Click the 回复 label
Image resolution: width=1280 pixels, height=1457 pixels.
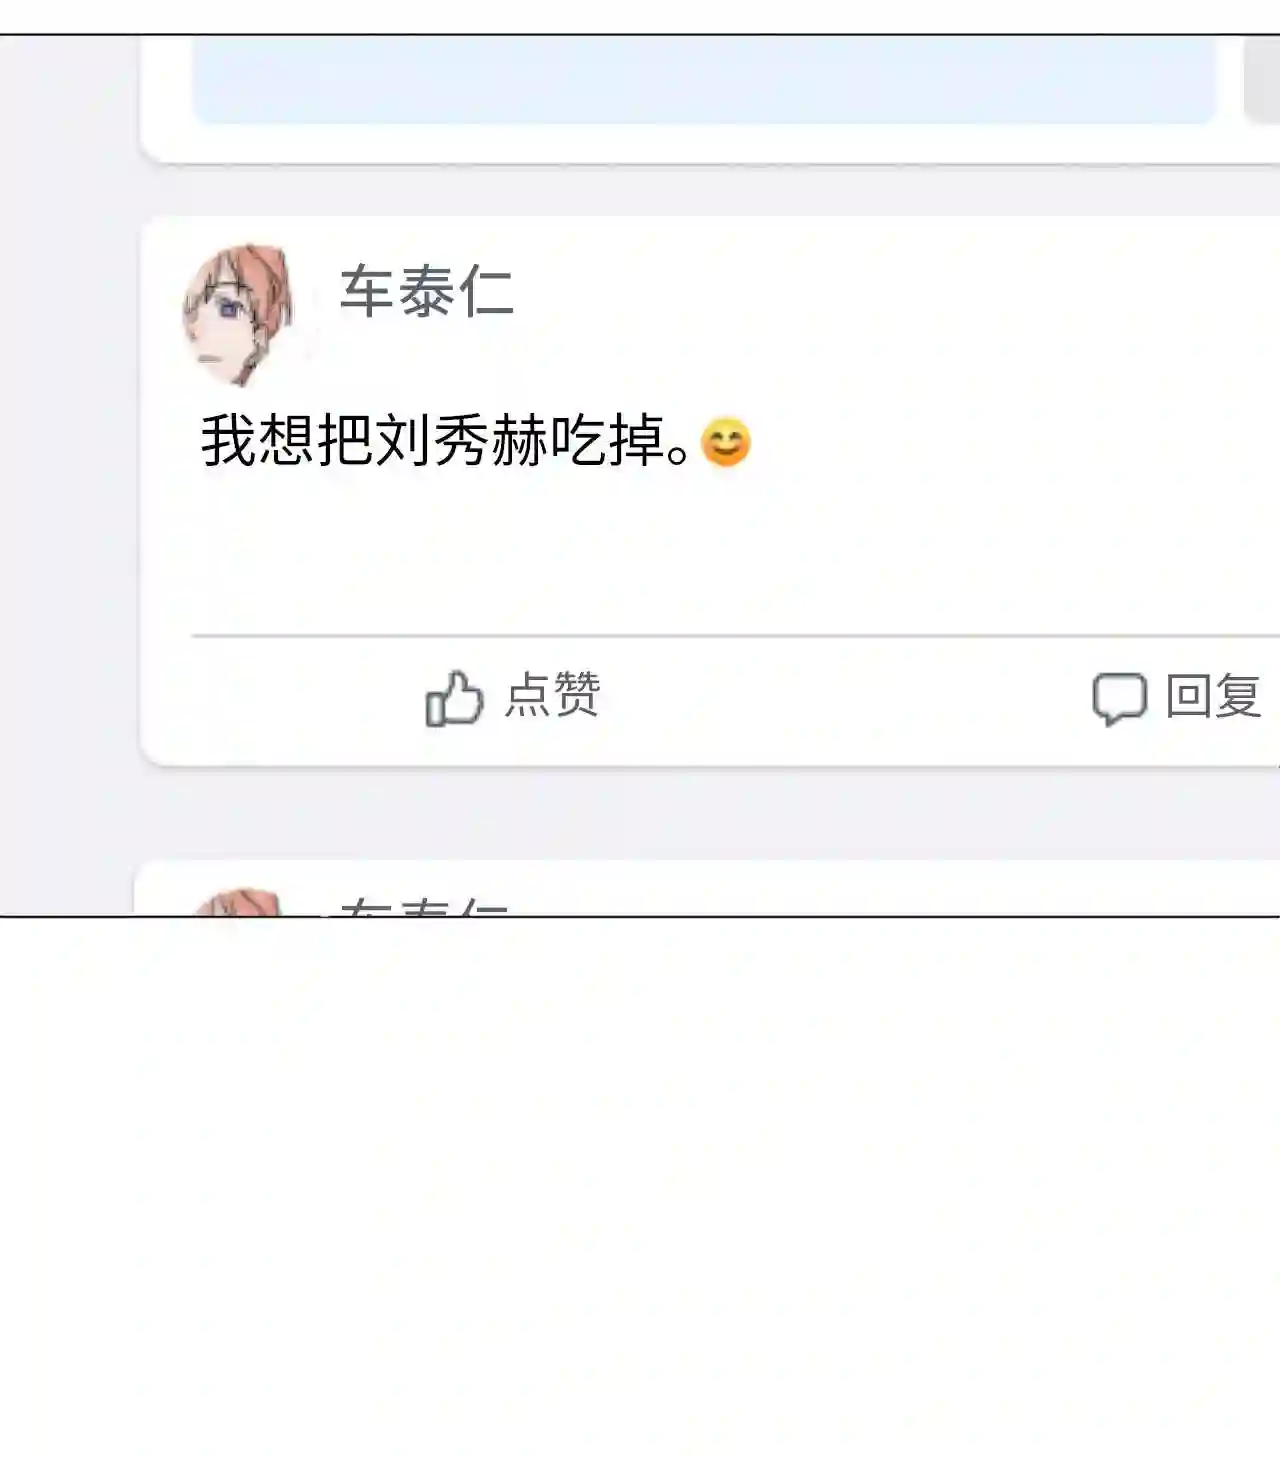click(x=1213, y=696)
